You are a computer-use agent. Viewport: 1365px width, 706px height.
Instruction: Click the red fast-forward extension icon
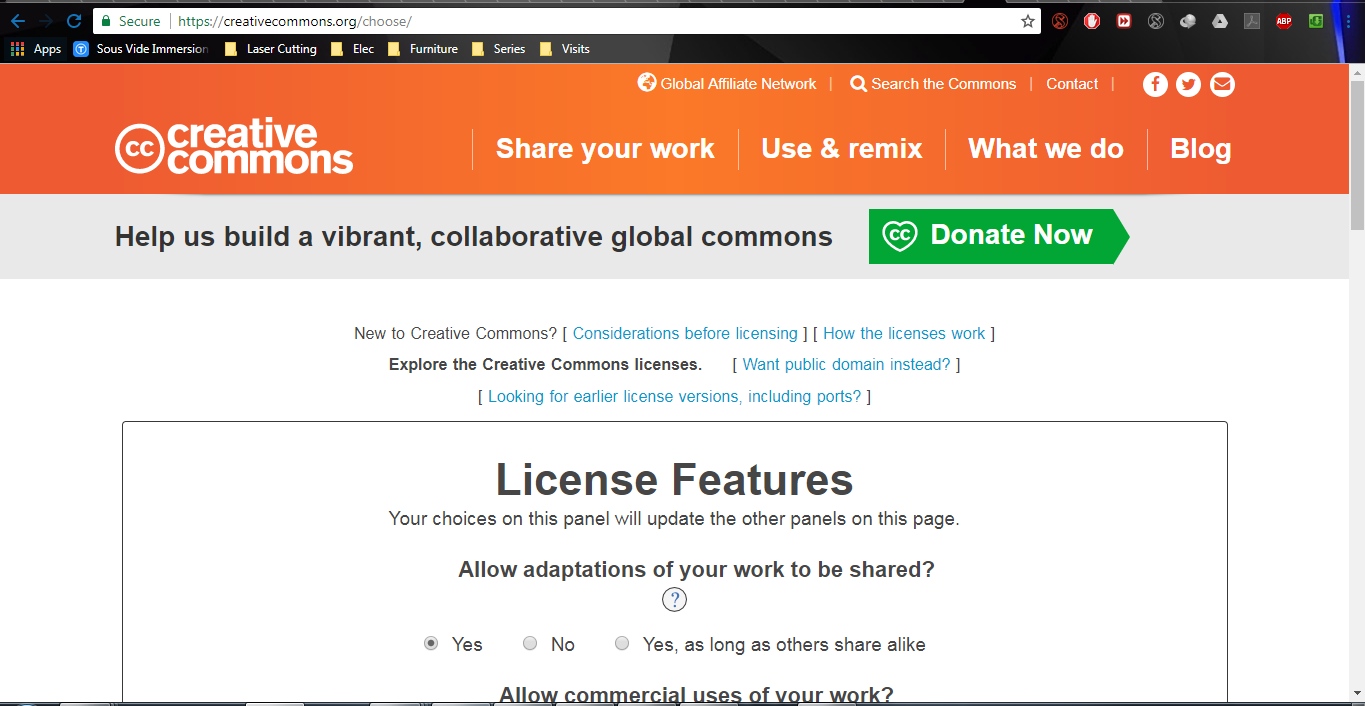click(1124, 21)
